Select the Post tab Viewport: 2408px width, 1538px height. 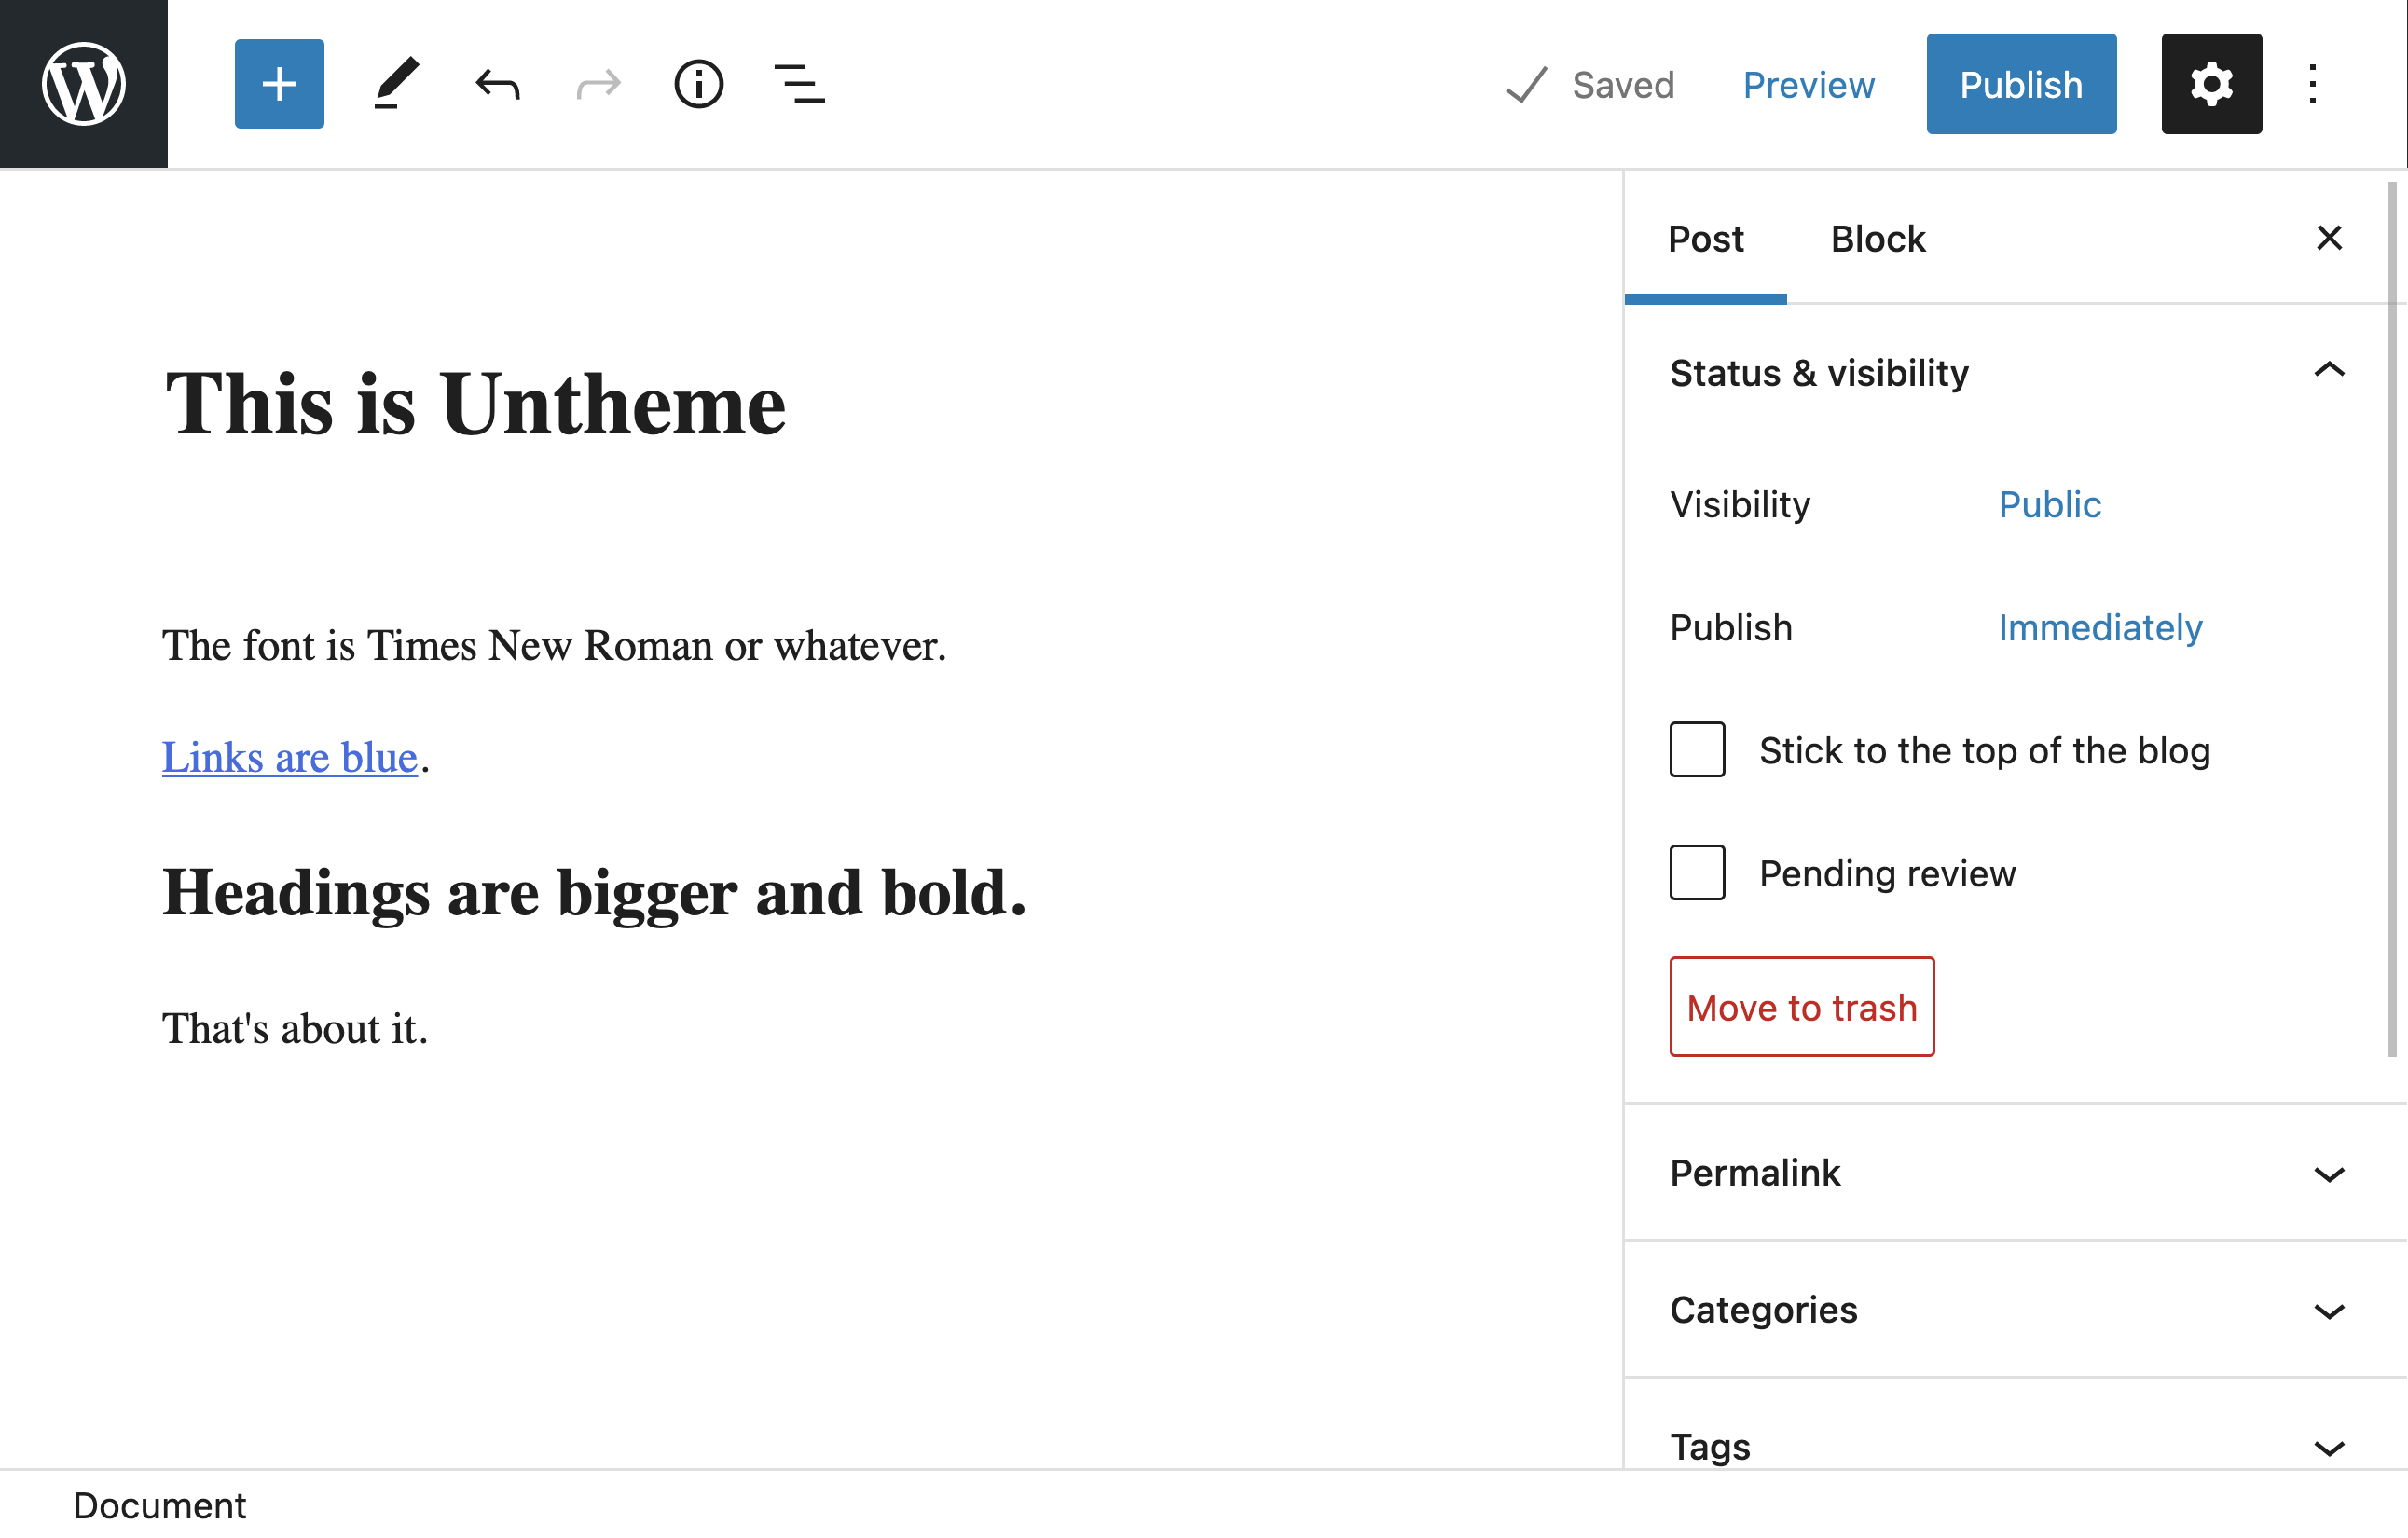click(1705, 239)
